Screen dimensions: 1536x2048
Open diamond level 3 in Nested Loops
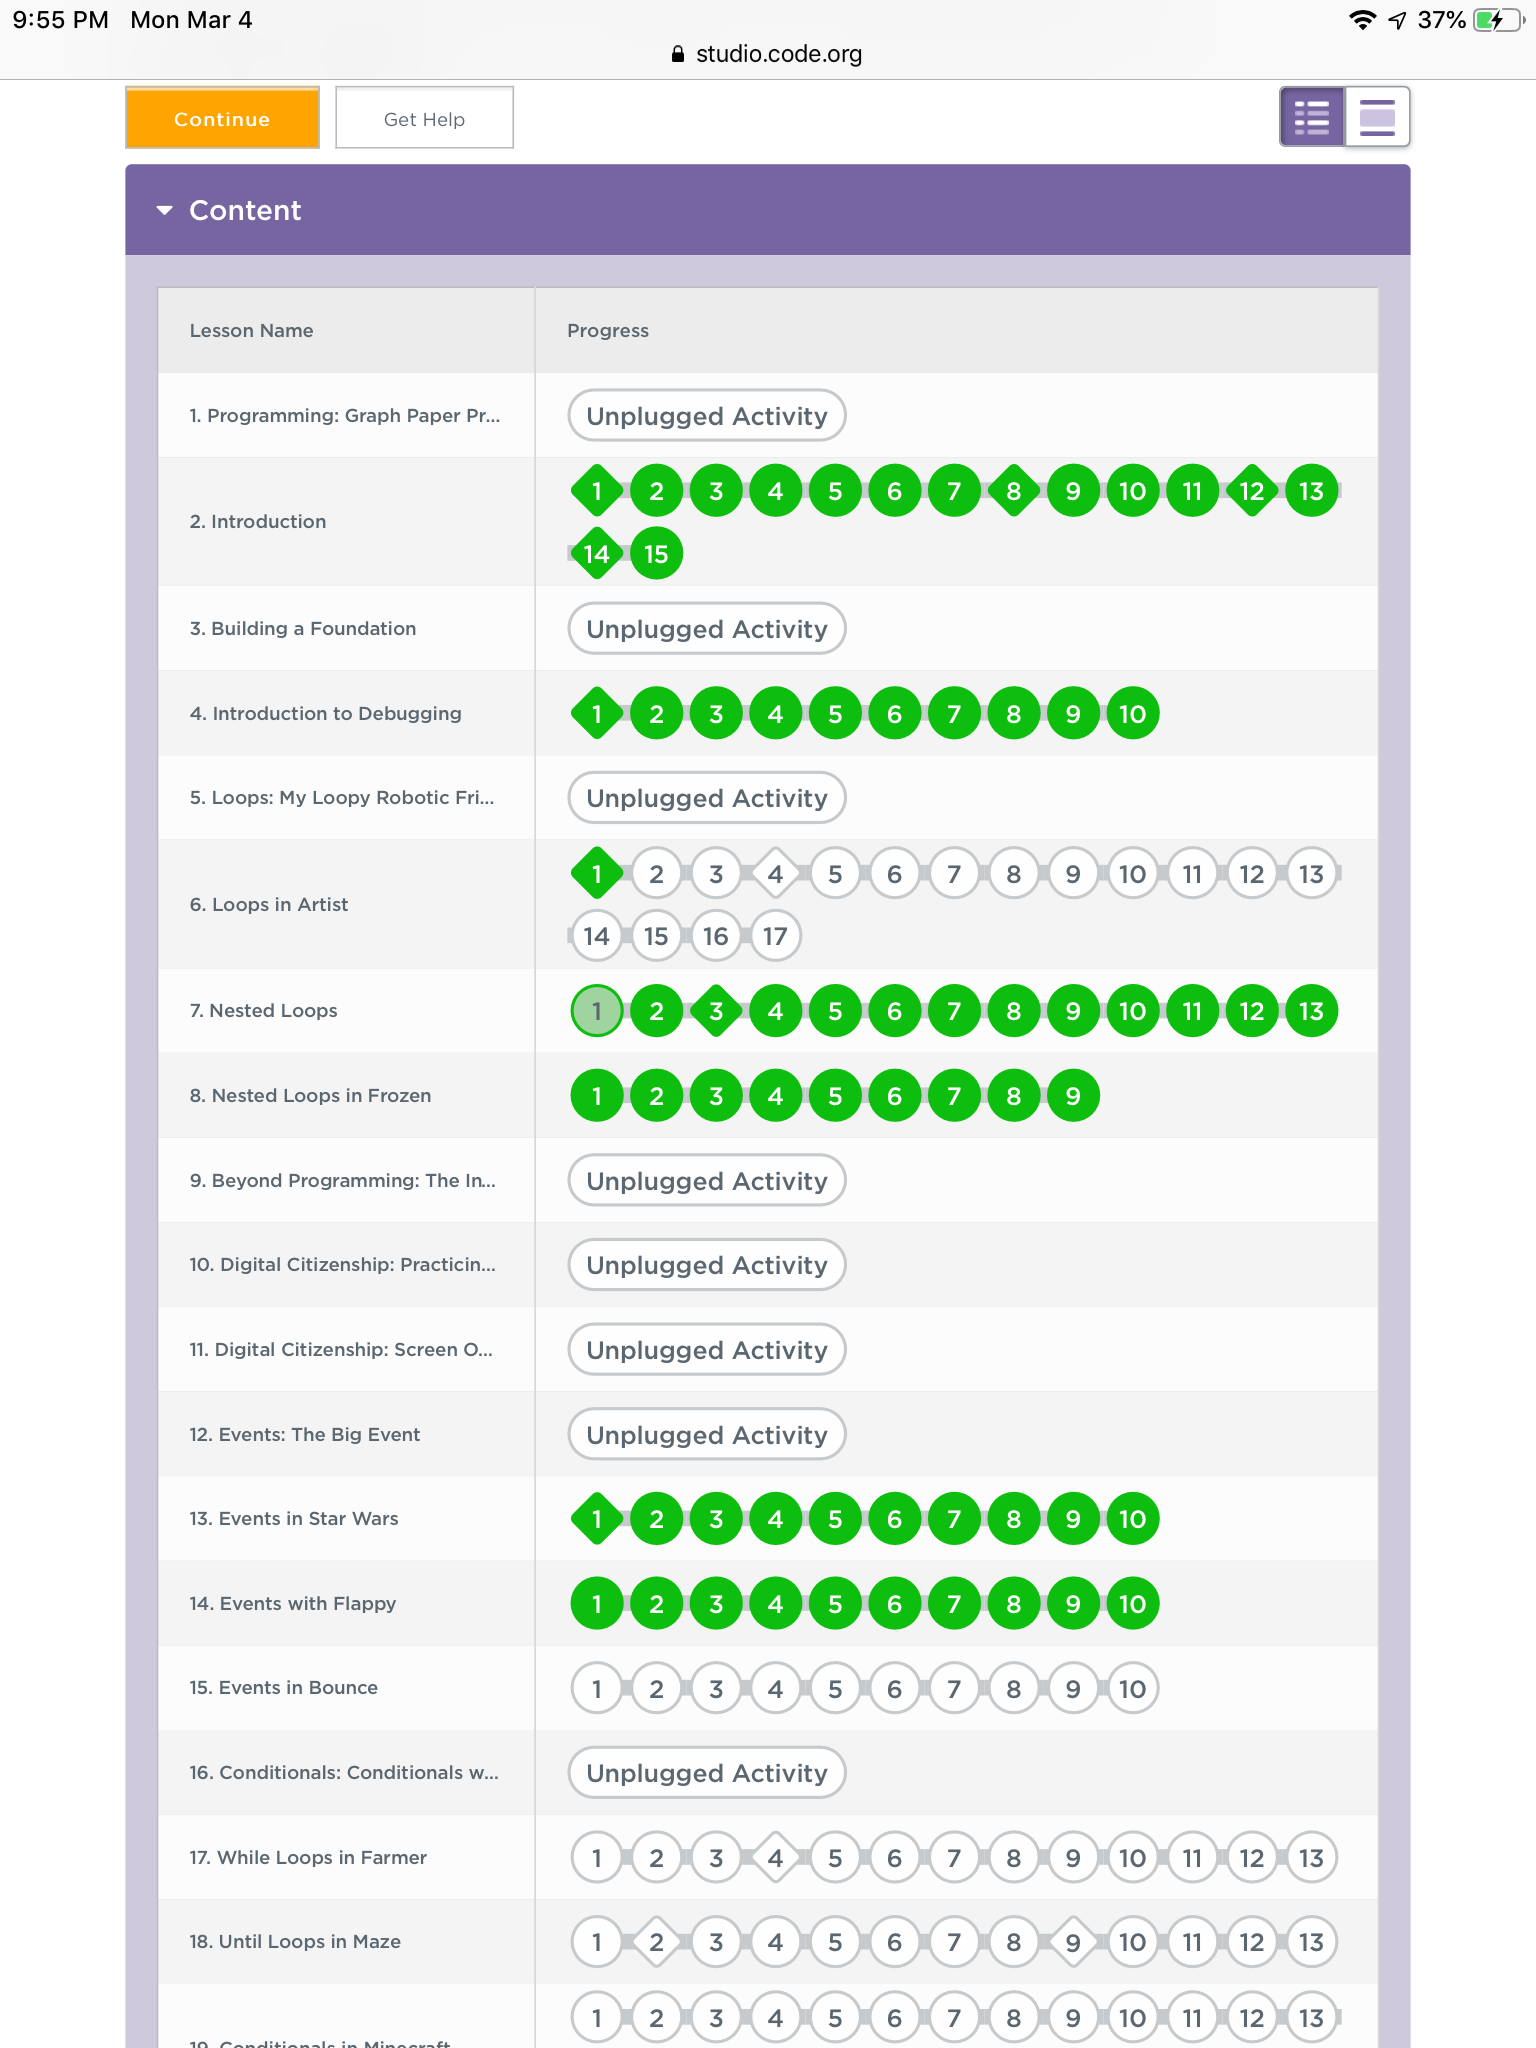pyautogui.click(x=716, y=1011)
